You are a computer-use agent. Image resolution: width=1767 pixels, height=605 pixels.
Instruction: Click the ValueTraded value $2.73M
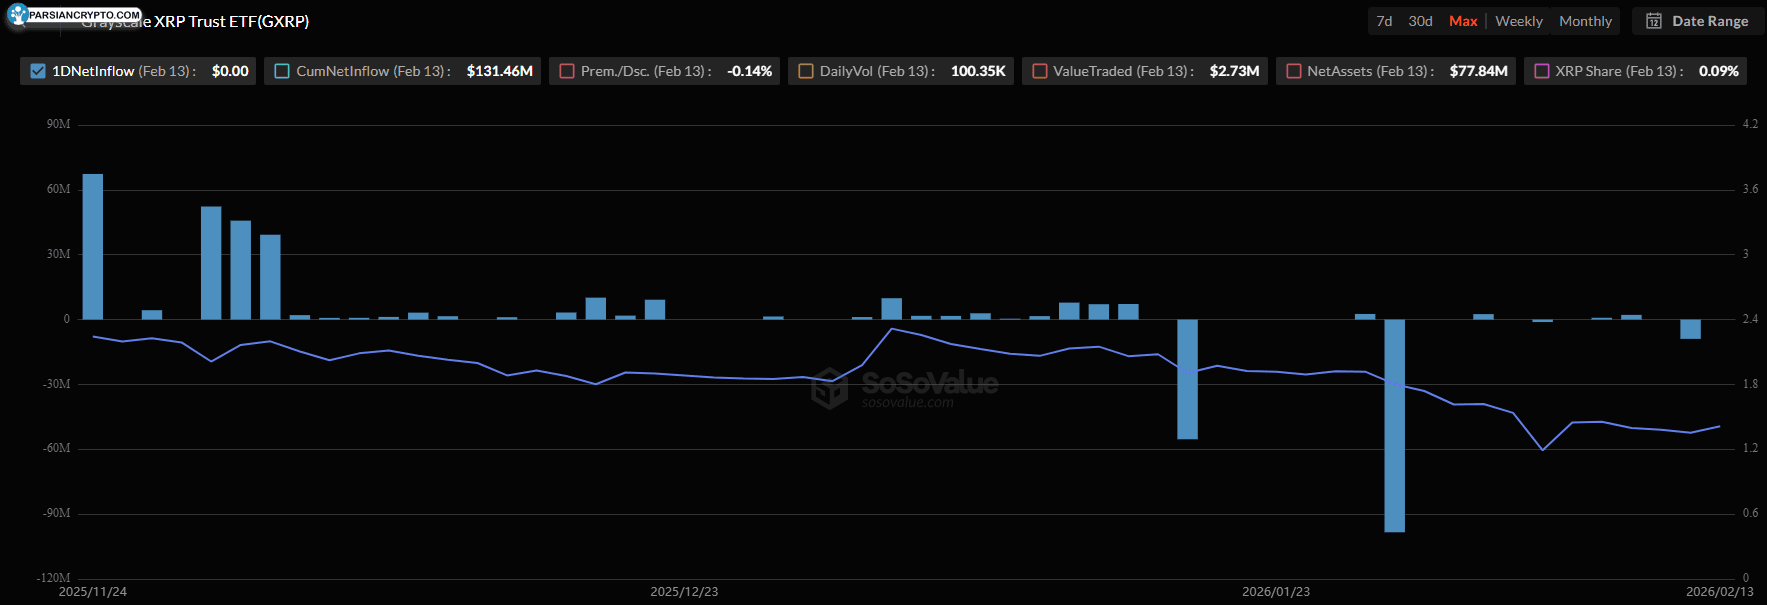(x=1234, y=71)
